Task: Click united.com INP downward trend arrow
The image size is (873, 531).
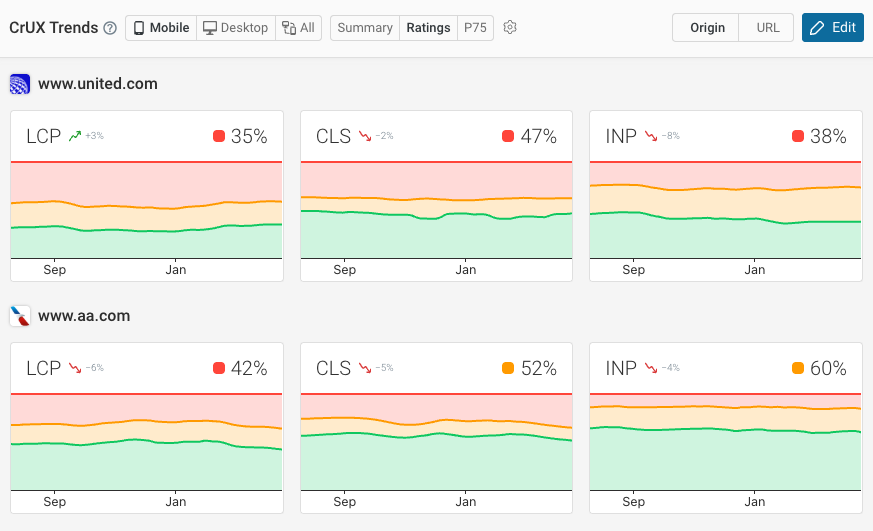Action: (x=651, y=136)
